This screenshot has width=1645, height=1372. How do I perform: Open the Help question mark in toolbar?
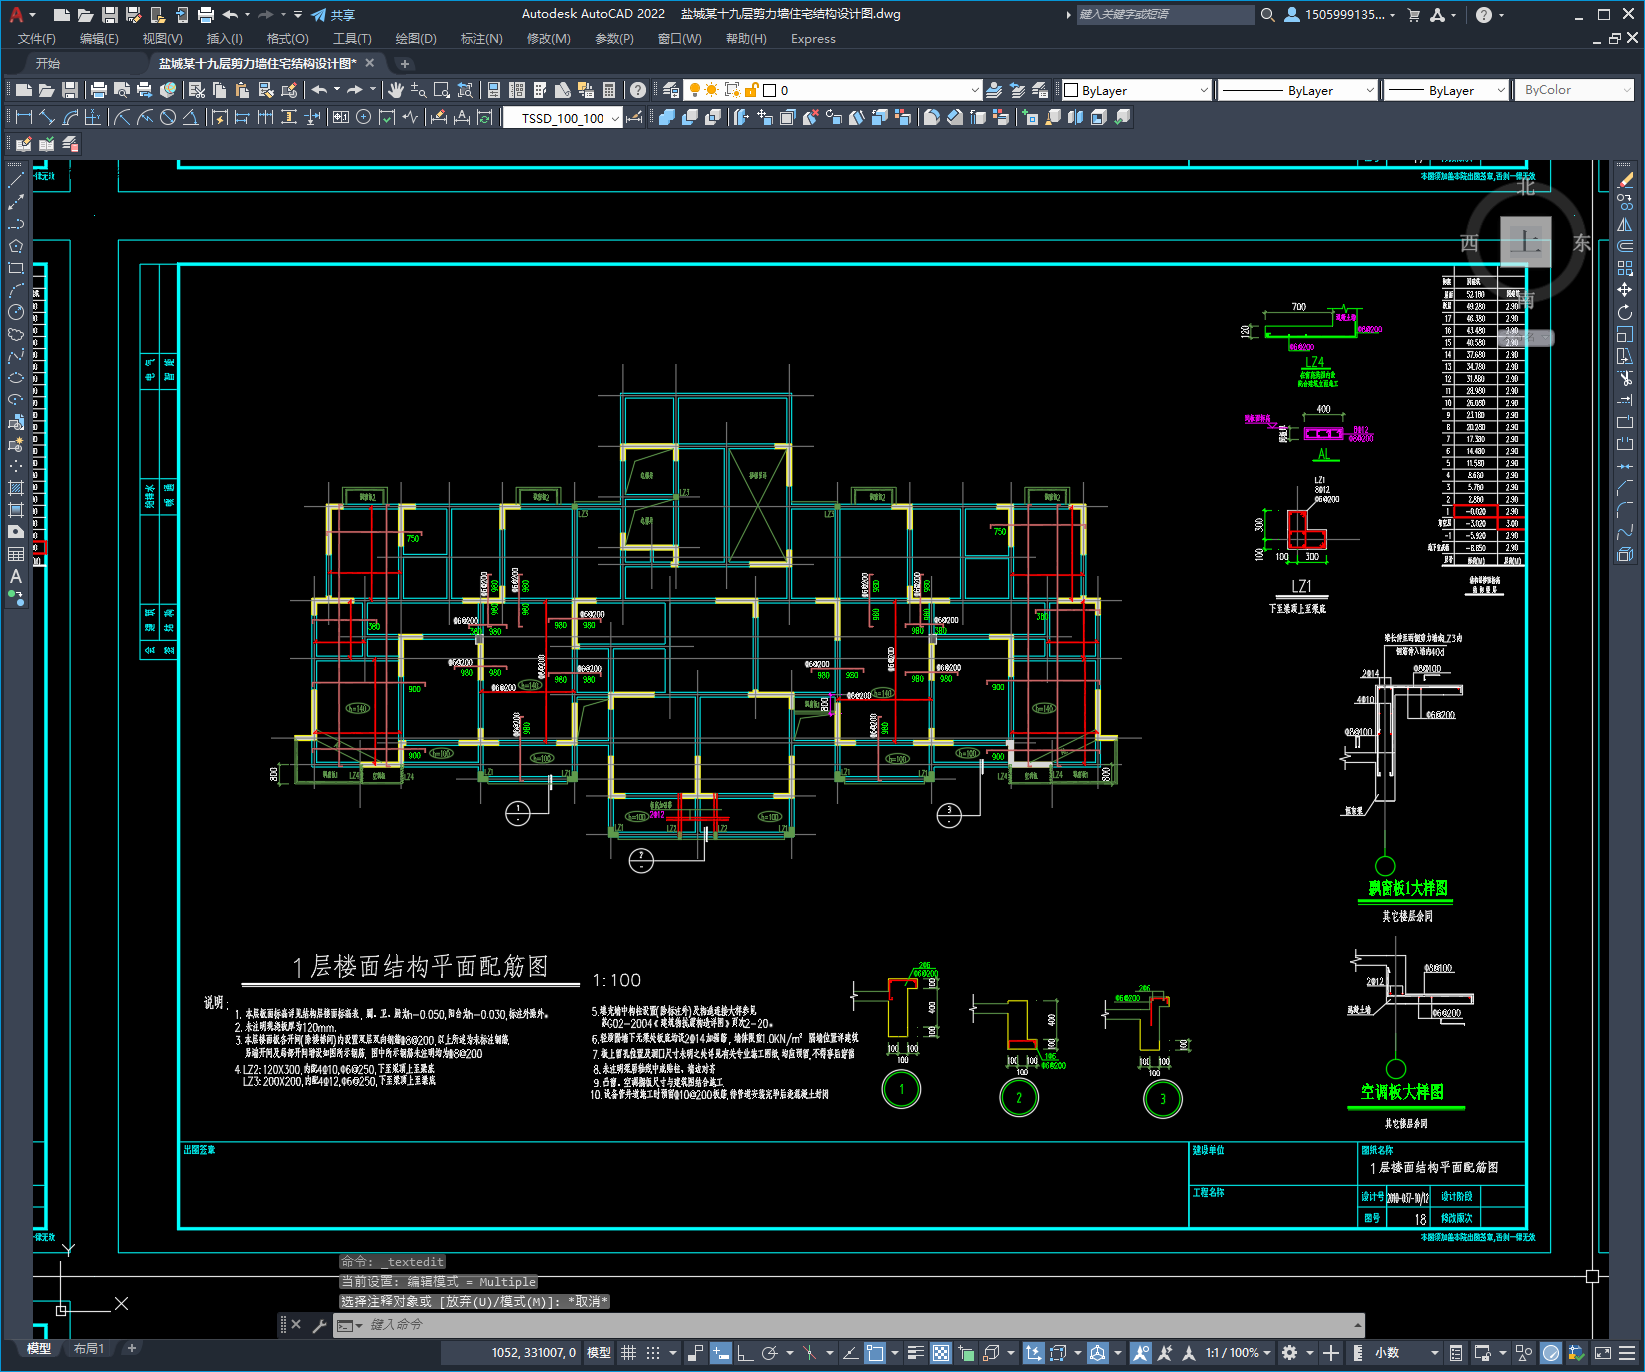pyautogui.click(x=638, y=90)
